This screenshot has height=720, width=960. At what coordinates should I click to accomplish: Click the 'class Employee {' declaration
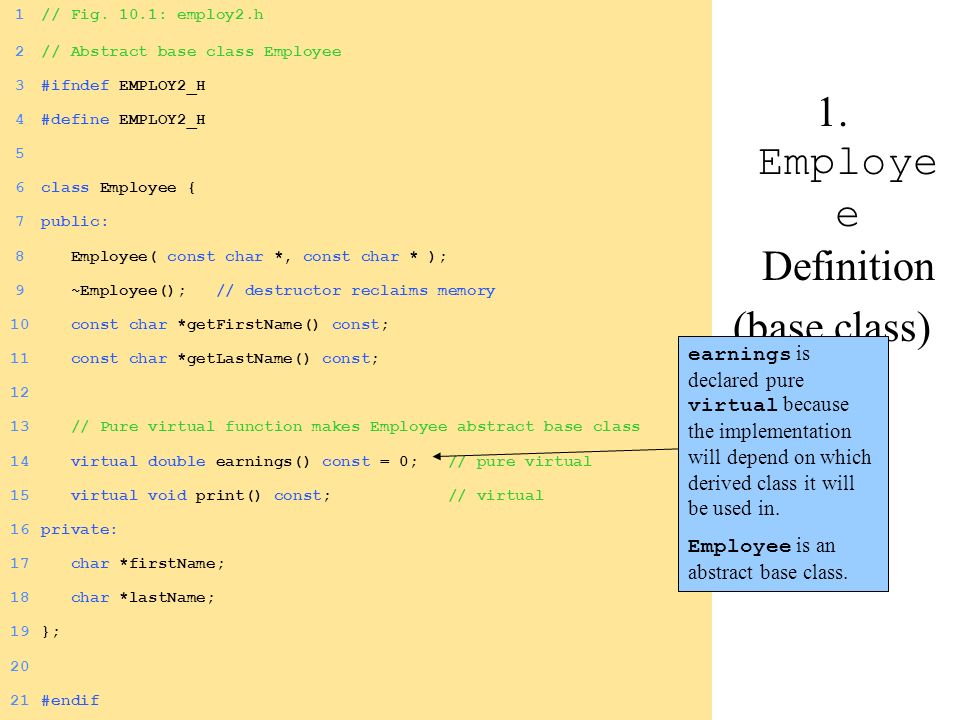pos(118,188)
